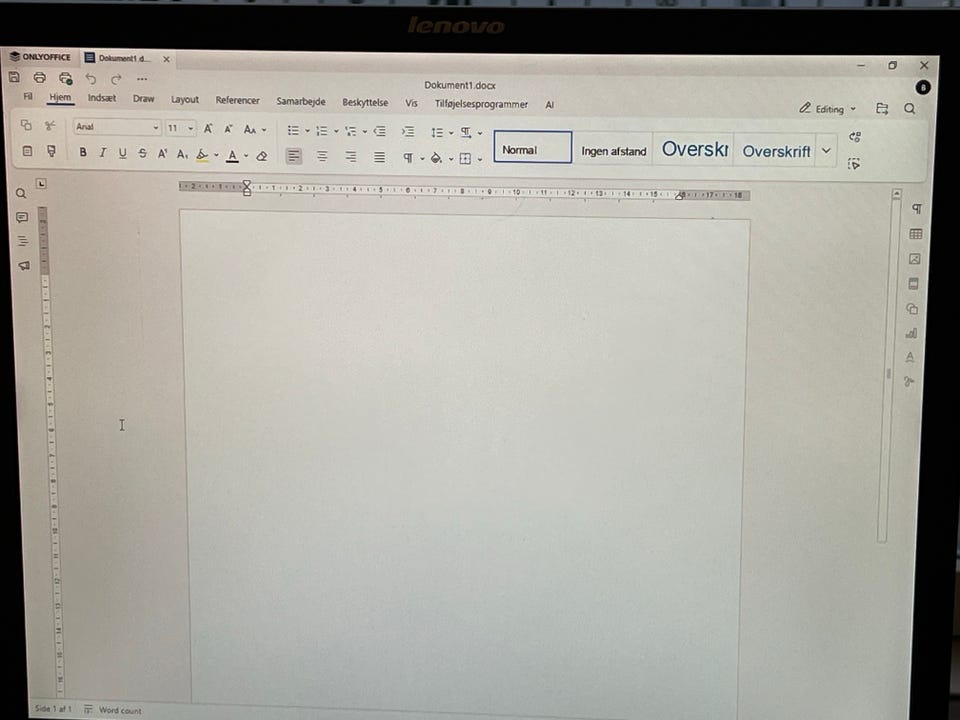Apply the Normal style

tap(533, 147)
